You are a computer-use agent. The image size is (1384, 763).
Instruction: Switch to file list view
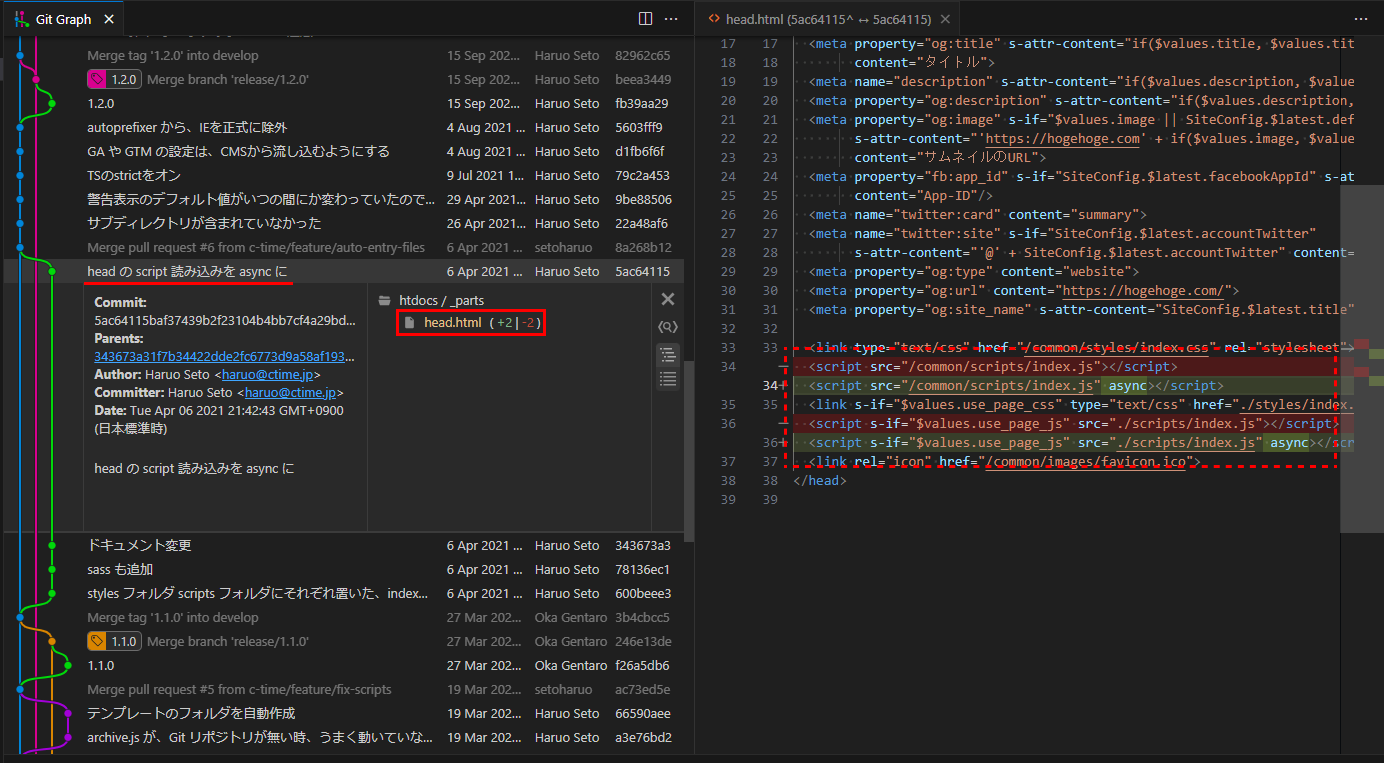click(668, 378)
